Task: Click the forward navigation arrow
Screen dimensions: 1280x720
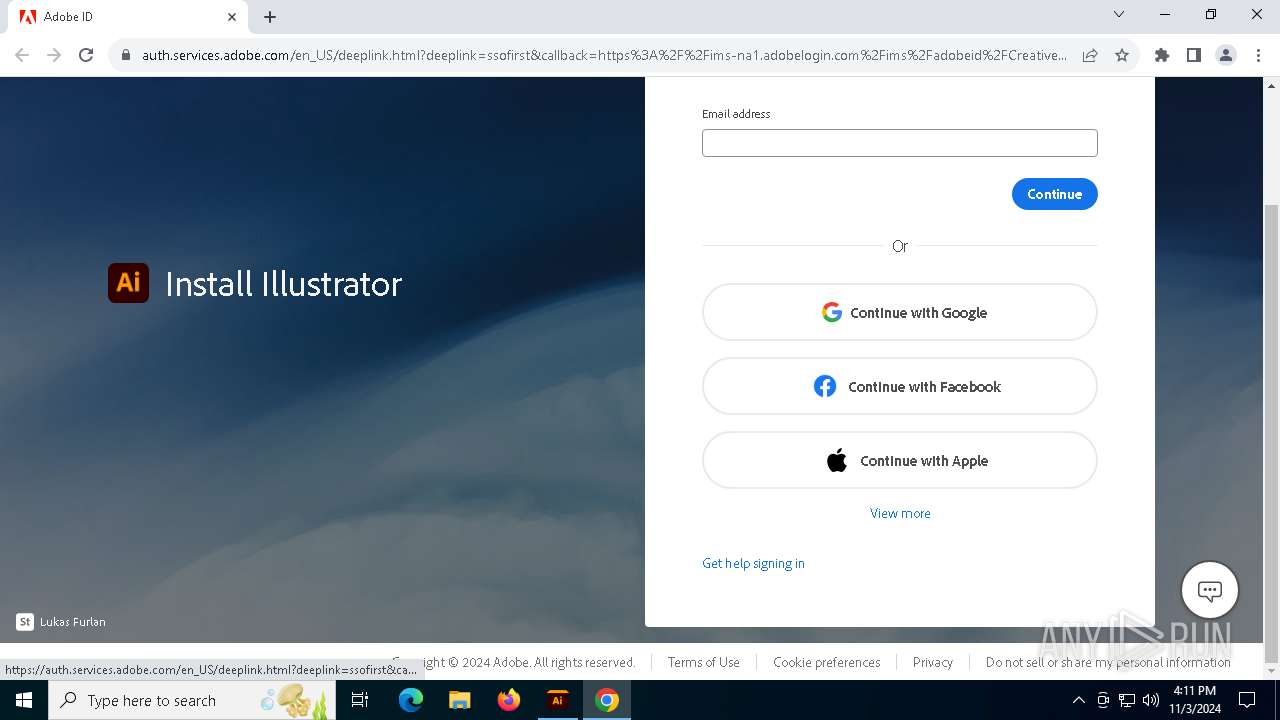Action: point(54,55)
